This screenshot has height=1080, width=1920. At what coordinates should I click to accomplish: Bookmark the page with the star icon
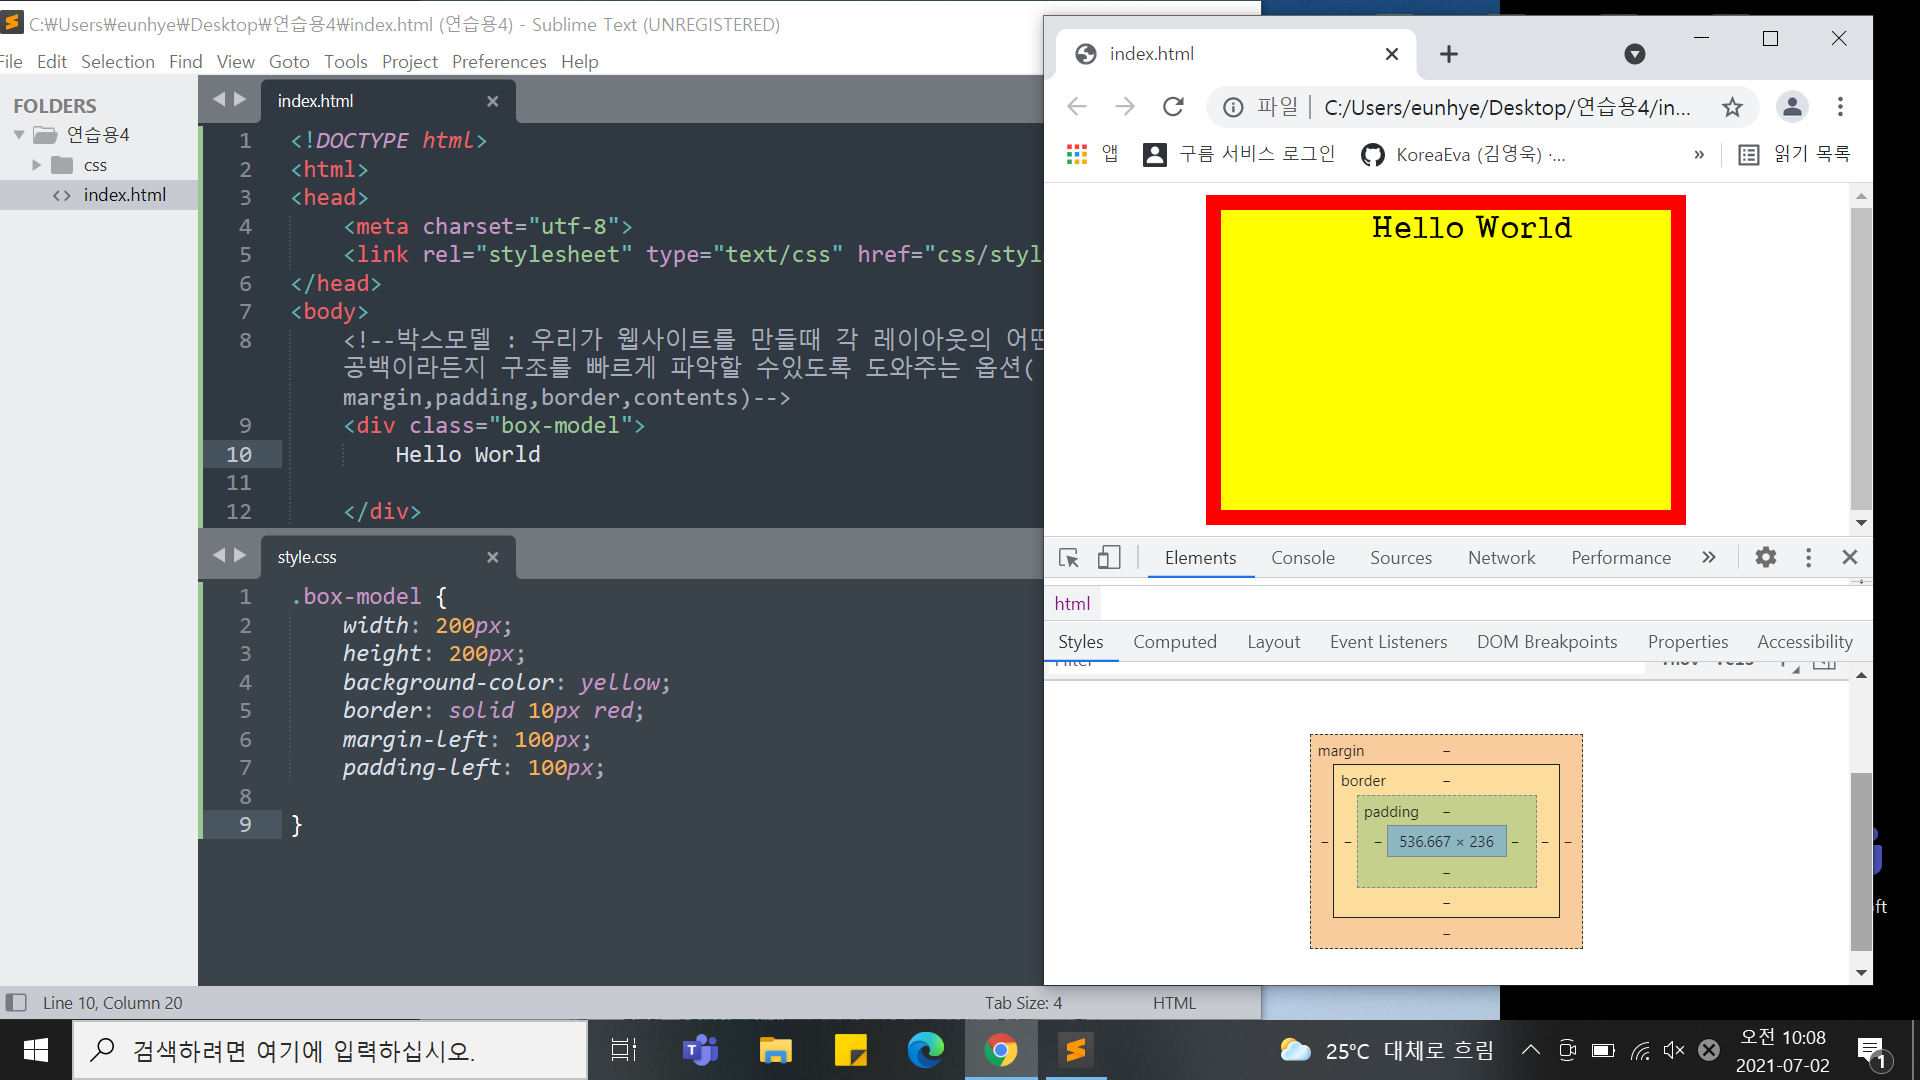[x=1732, y=107]
